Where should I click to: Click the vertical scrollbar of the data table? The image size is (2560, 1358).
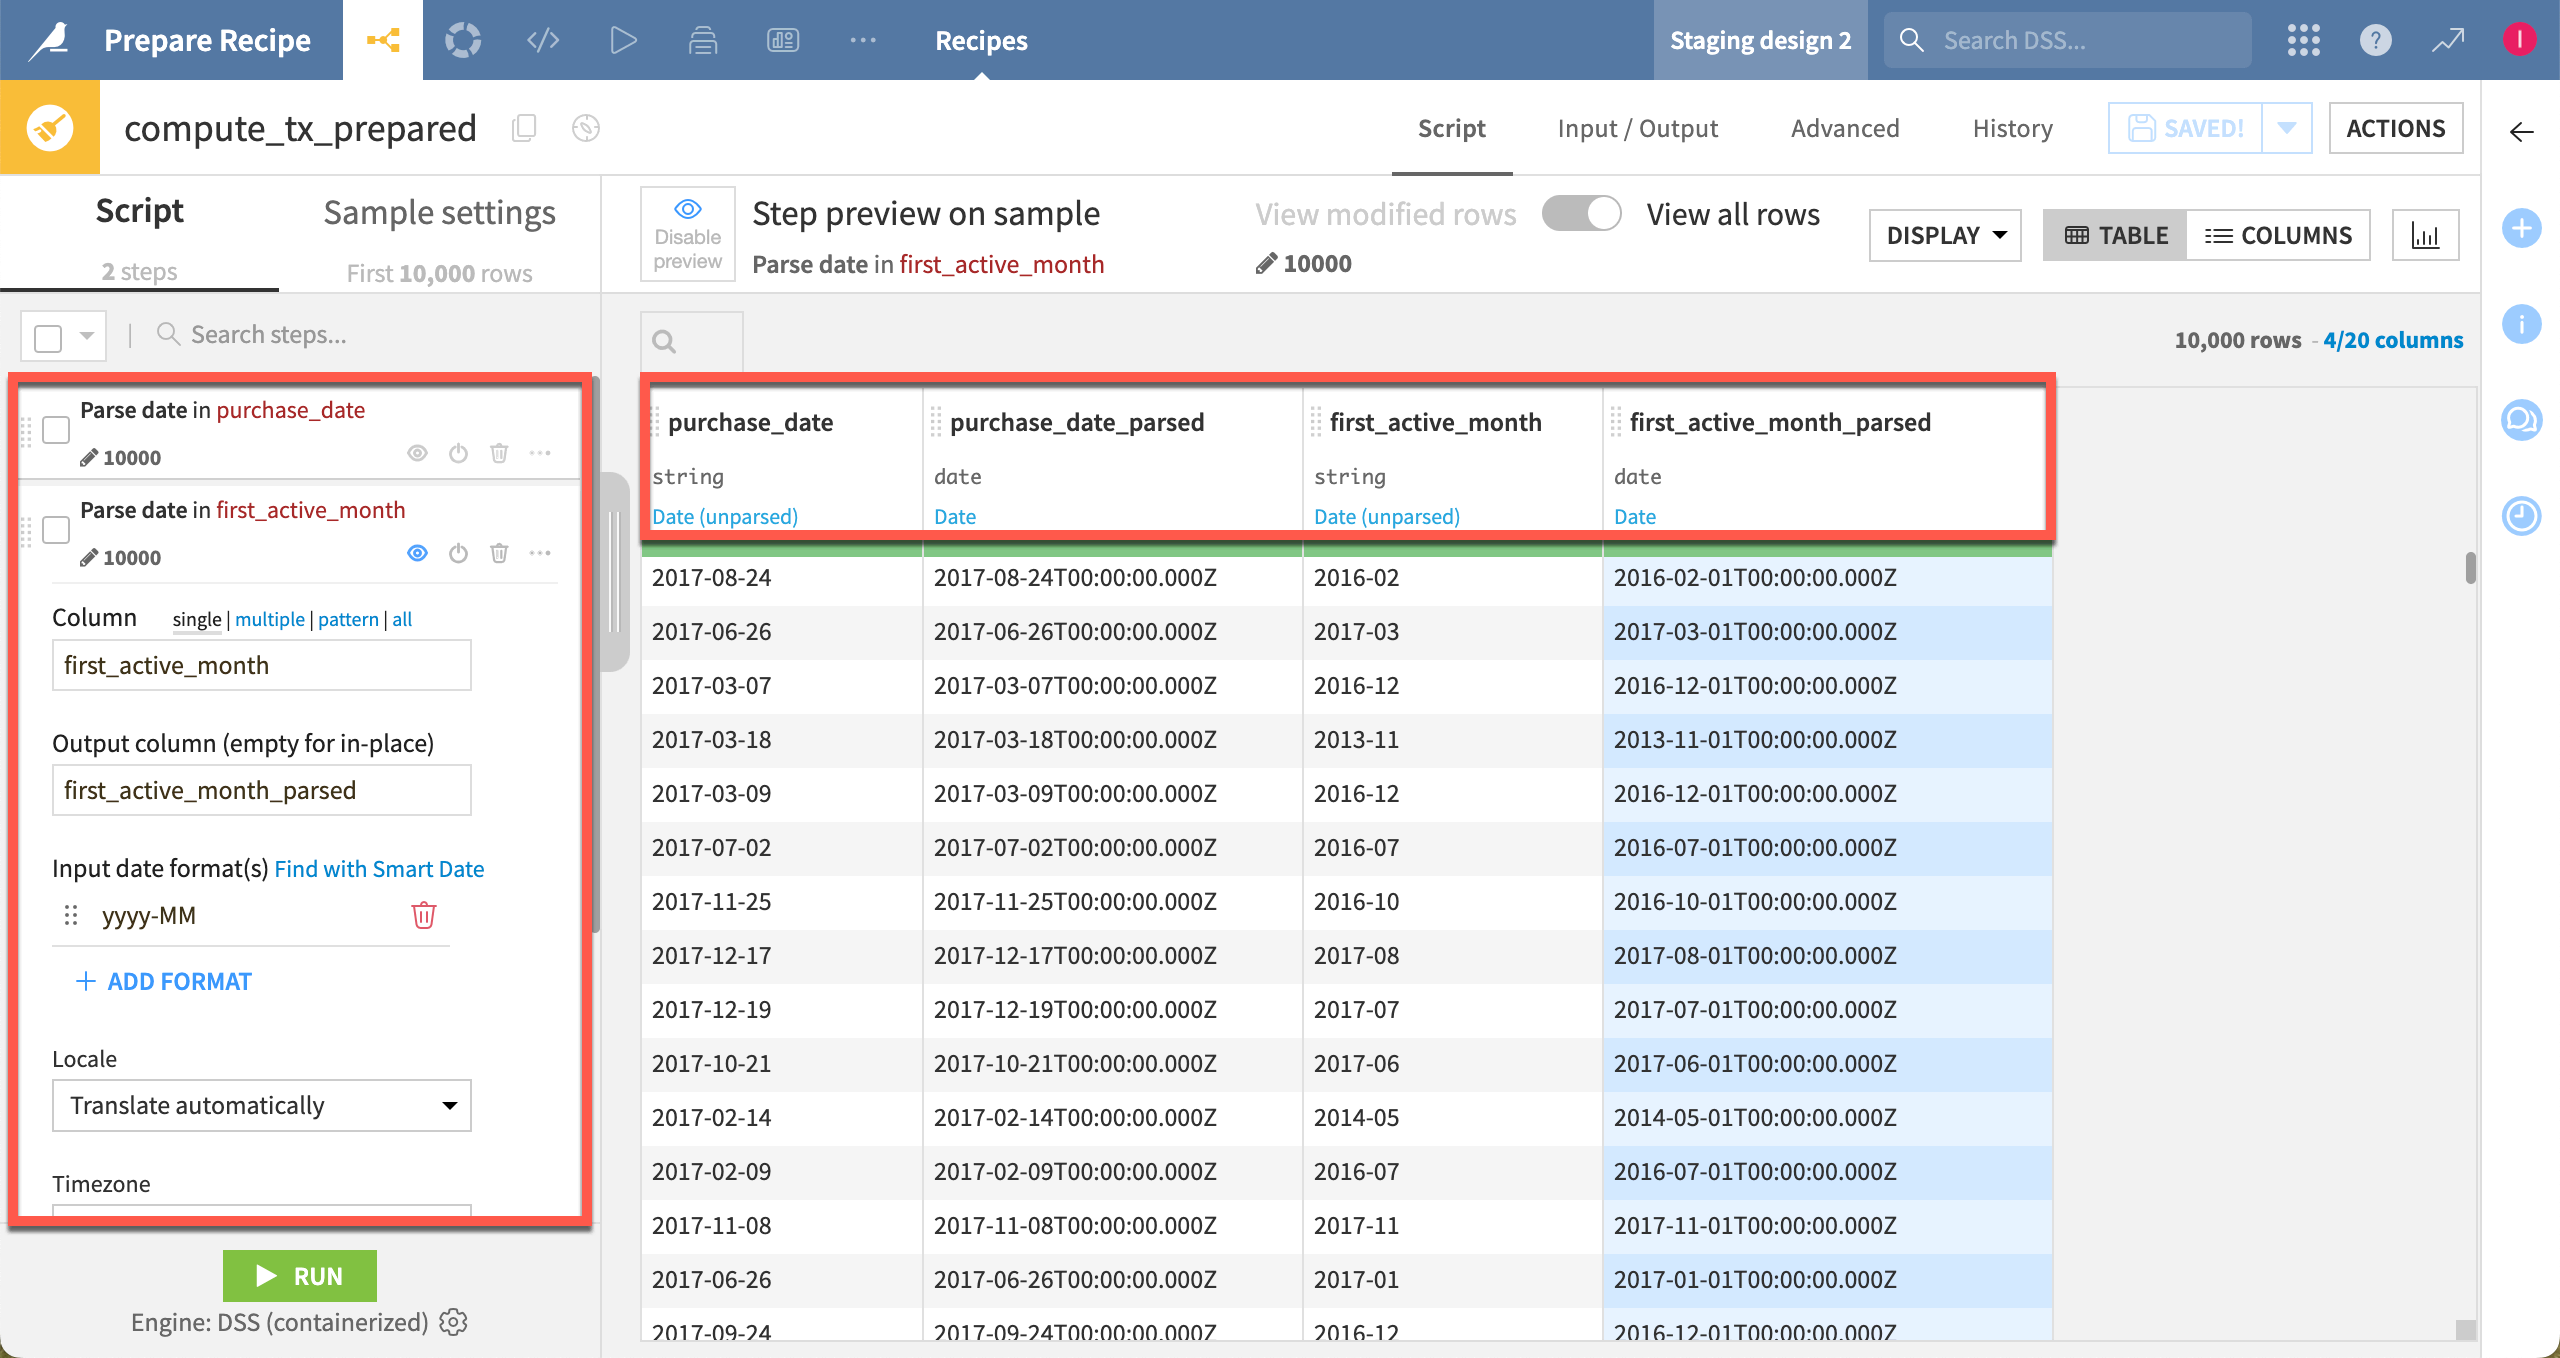click(2470, 567)
